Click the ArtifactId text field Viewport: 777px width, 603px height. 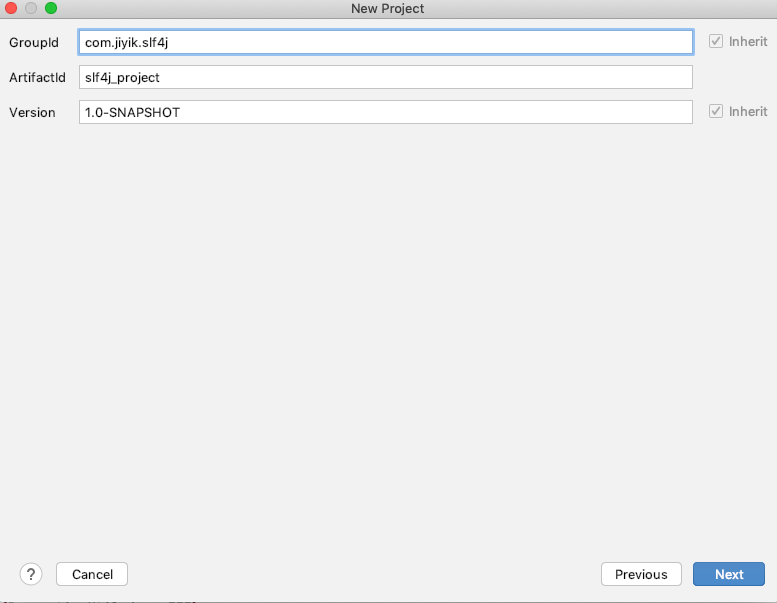386,77
